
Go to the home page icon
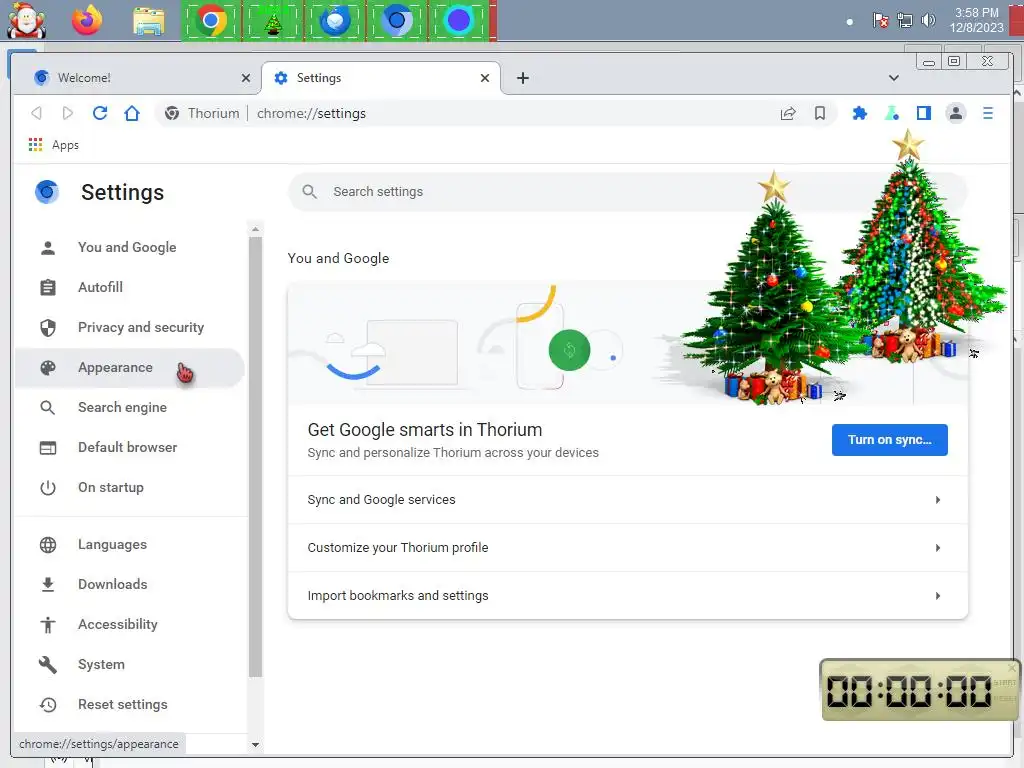(x=132, y=113)
